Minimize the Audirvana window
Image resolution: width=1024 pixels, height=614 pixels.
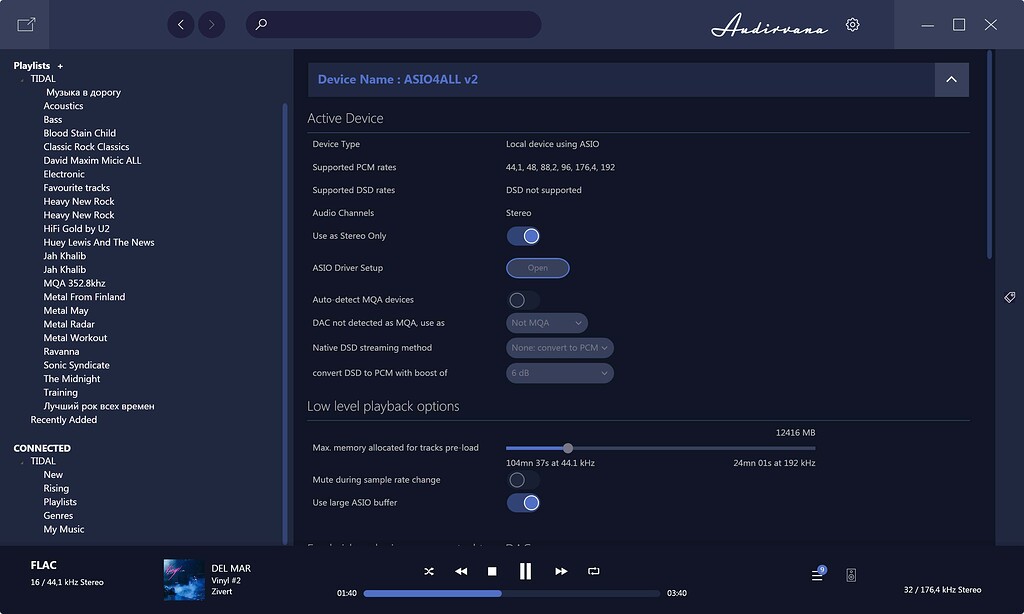tap(927, 25)
